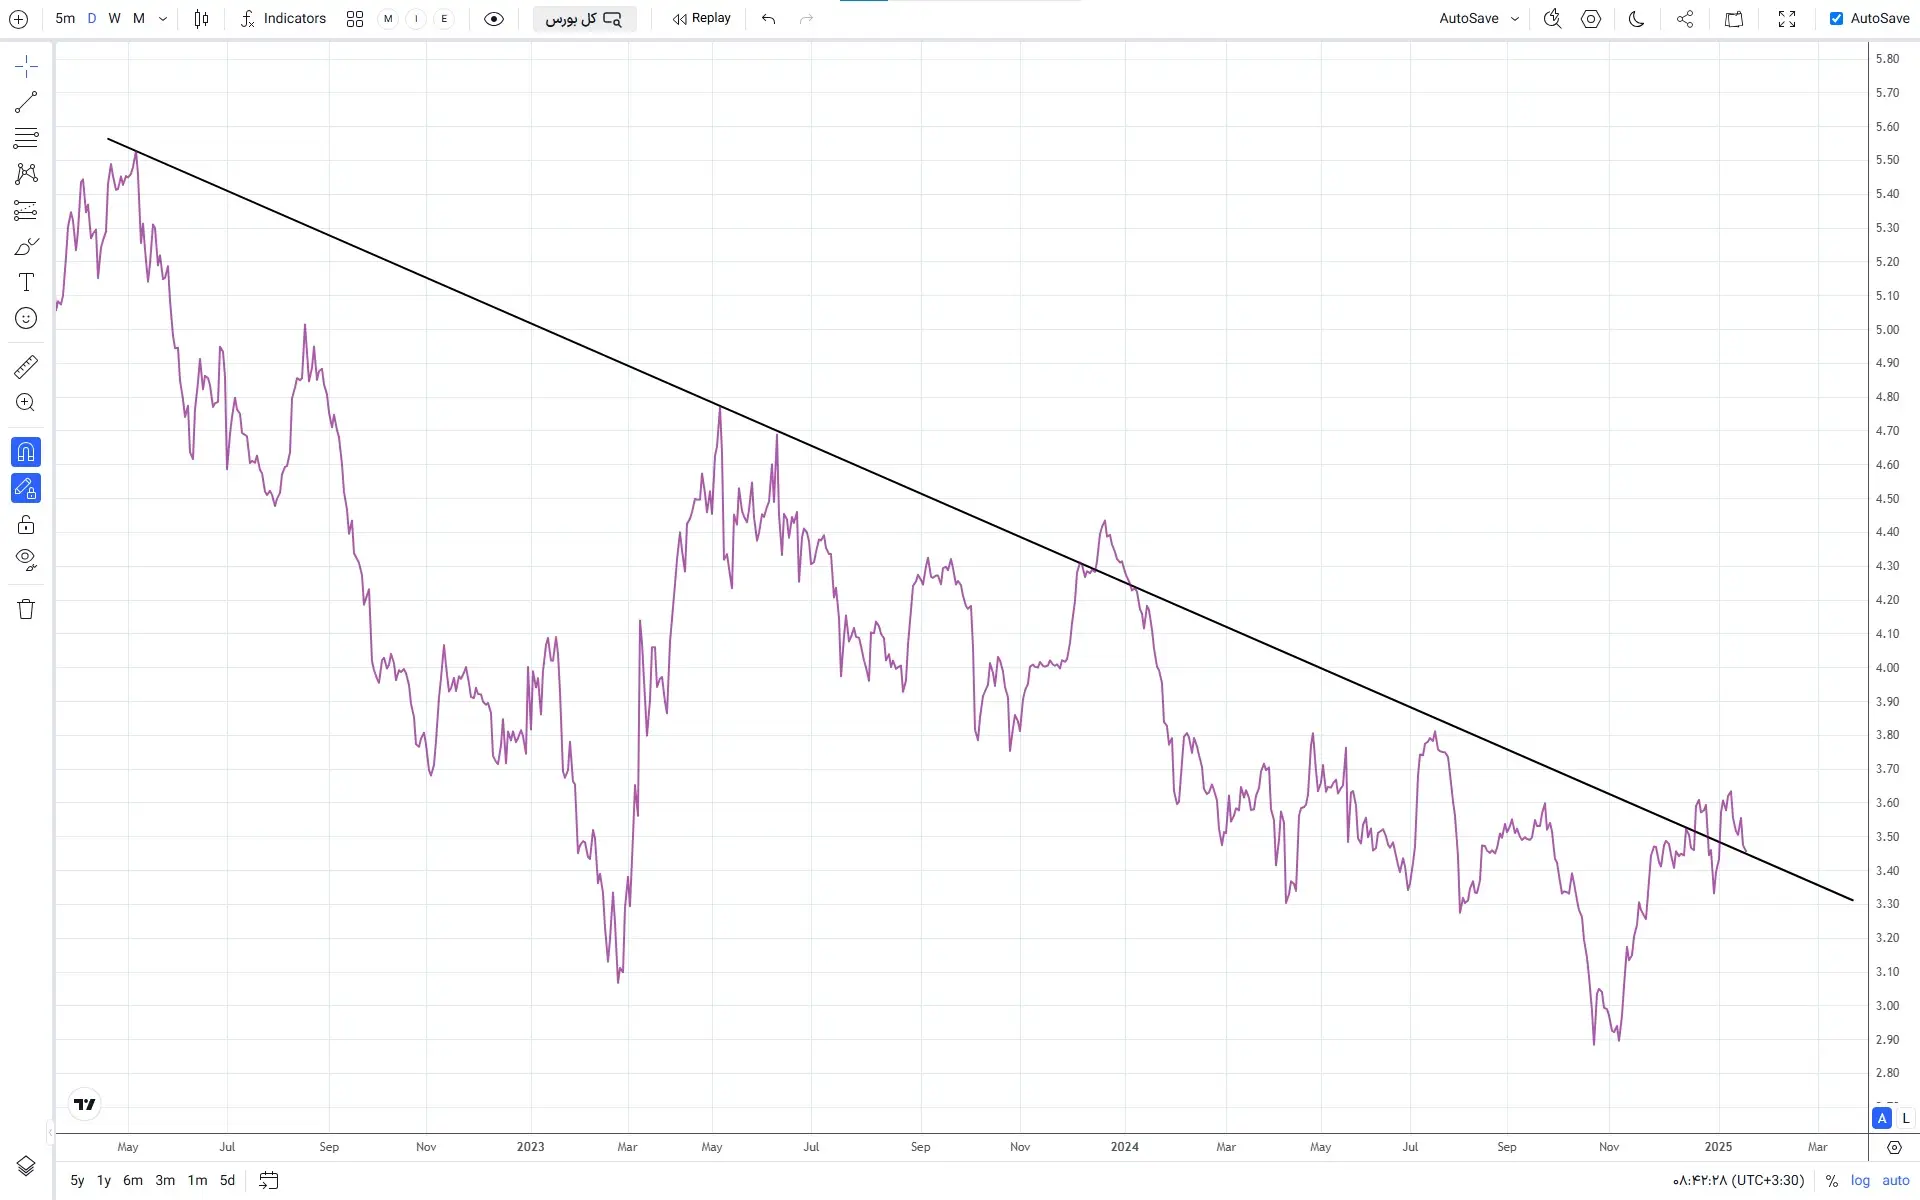Image resolution: width=1920 pixels, height=1200 pixels.
Task: Open the object tree layers icon
Action: coord(26,1166)
